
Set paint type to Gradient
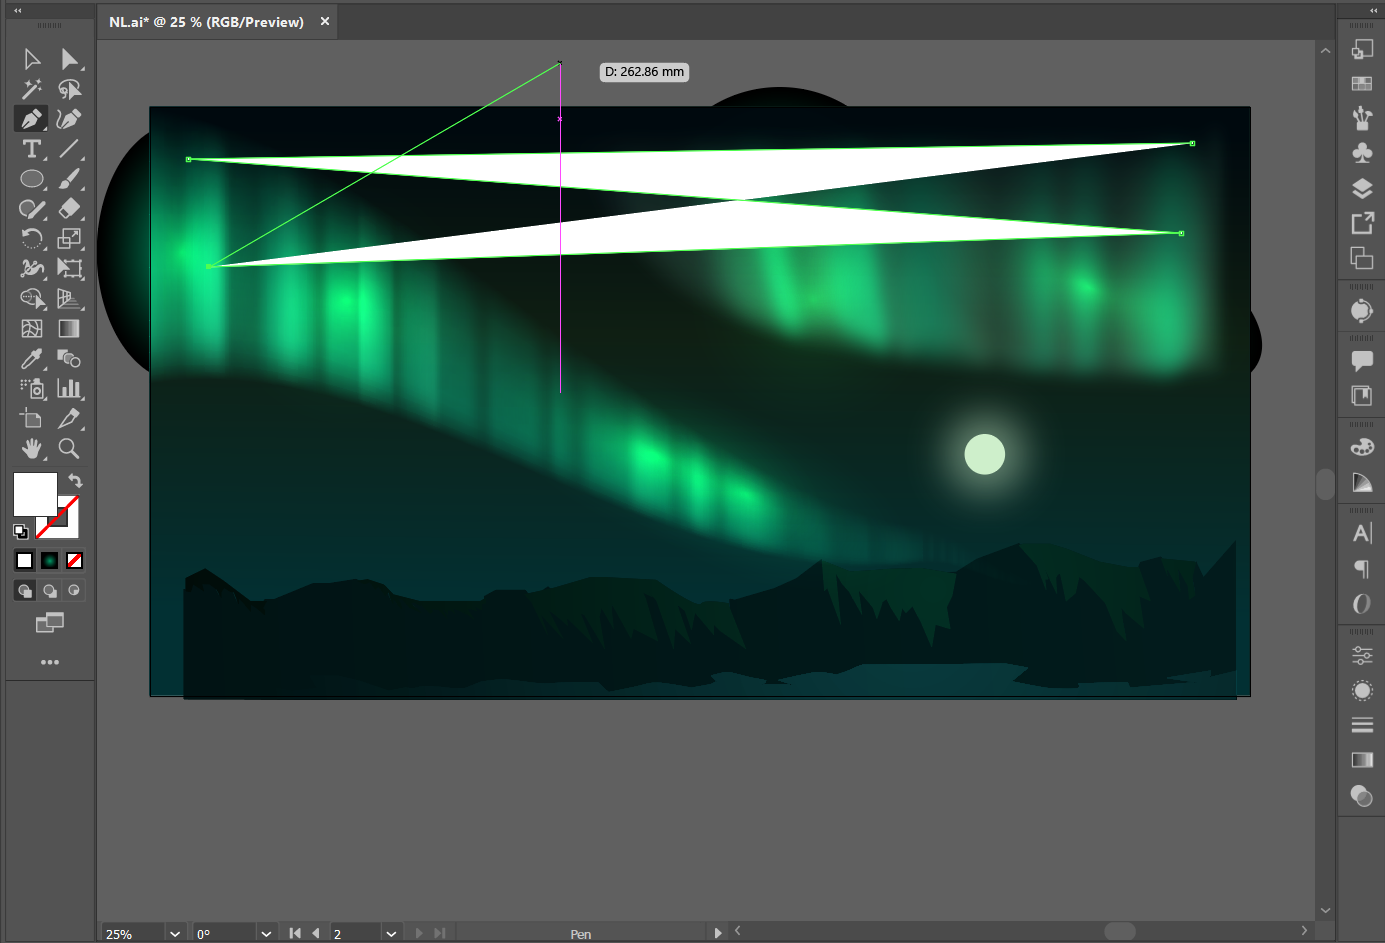coord(49,561)
